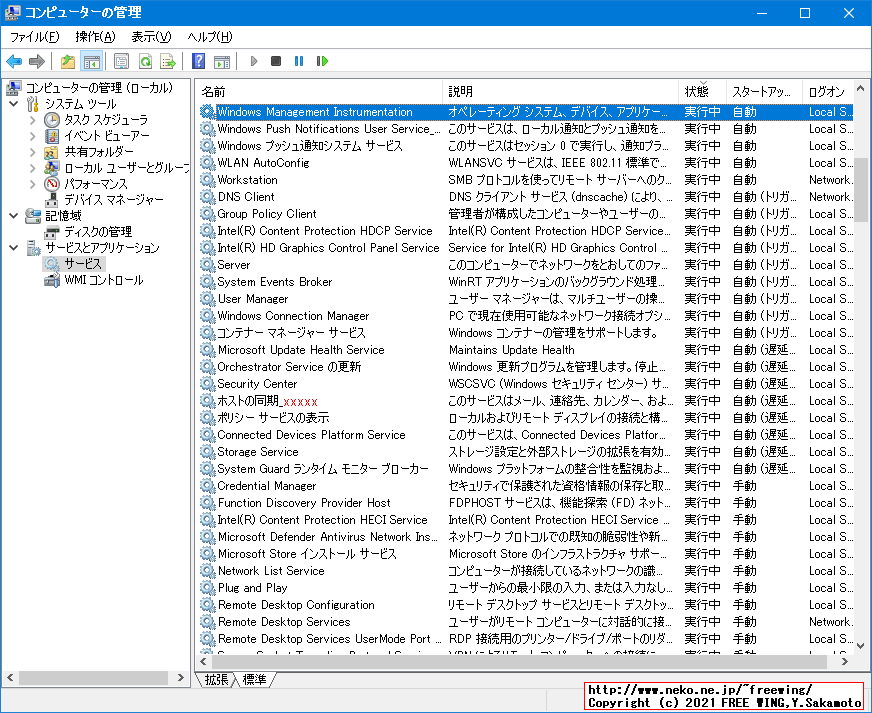Screen dimensions: 872x713
Task: Pause the selected service
Action: pos(299,61)
